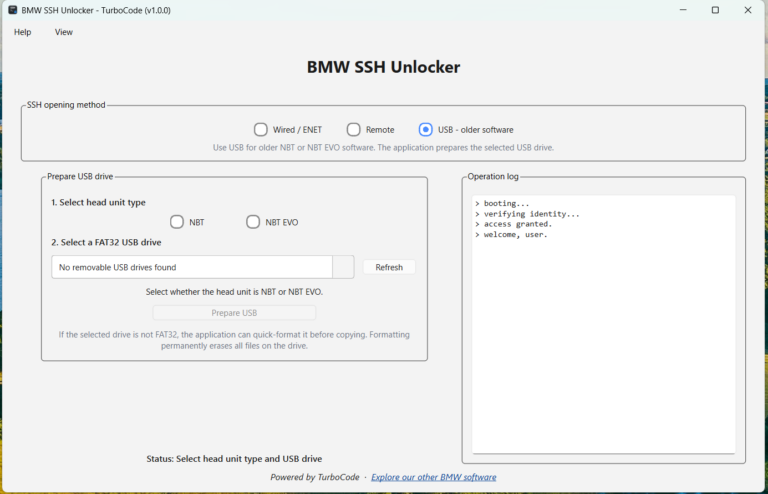Click the 'welcome, user.' log line

pyautogui.click(x=511, y=235)
